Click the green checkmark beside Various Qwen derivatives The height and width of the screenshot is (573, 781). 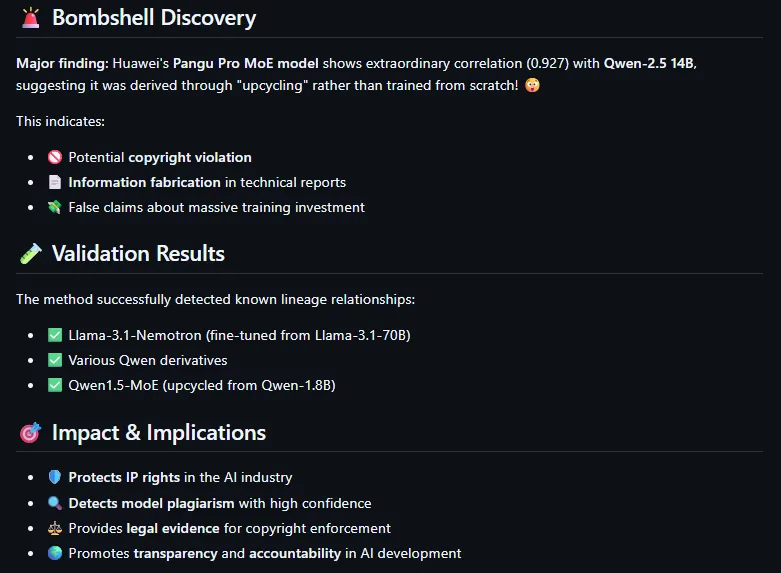[55, 360]
